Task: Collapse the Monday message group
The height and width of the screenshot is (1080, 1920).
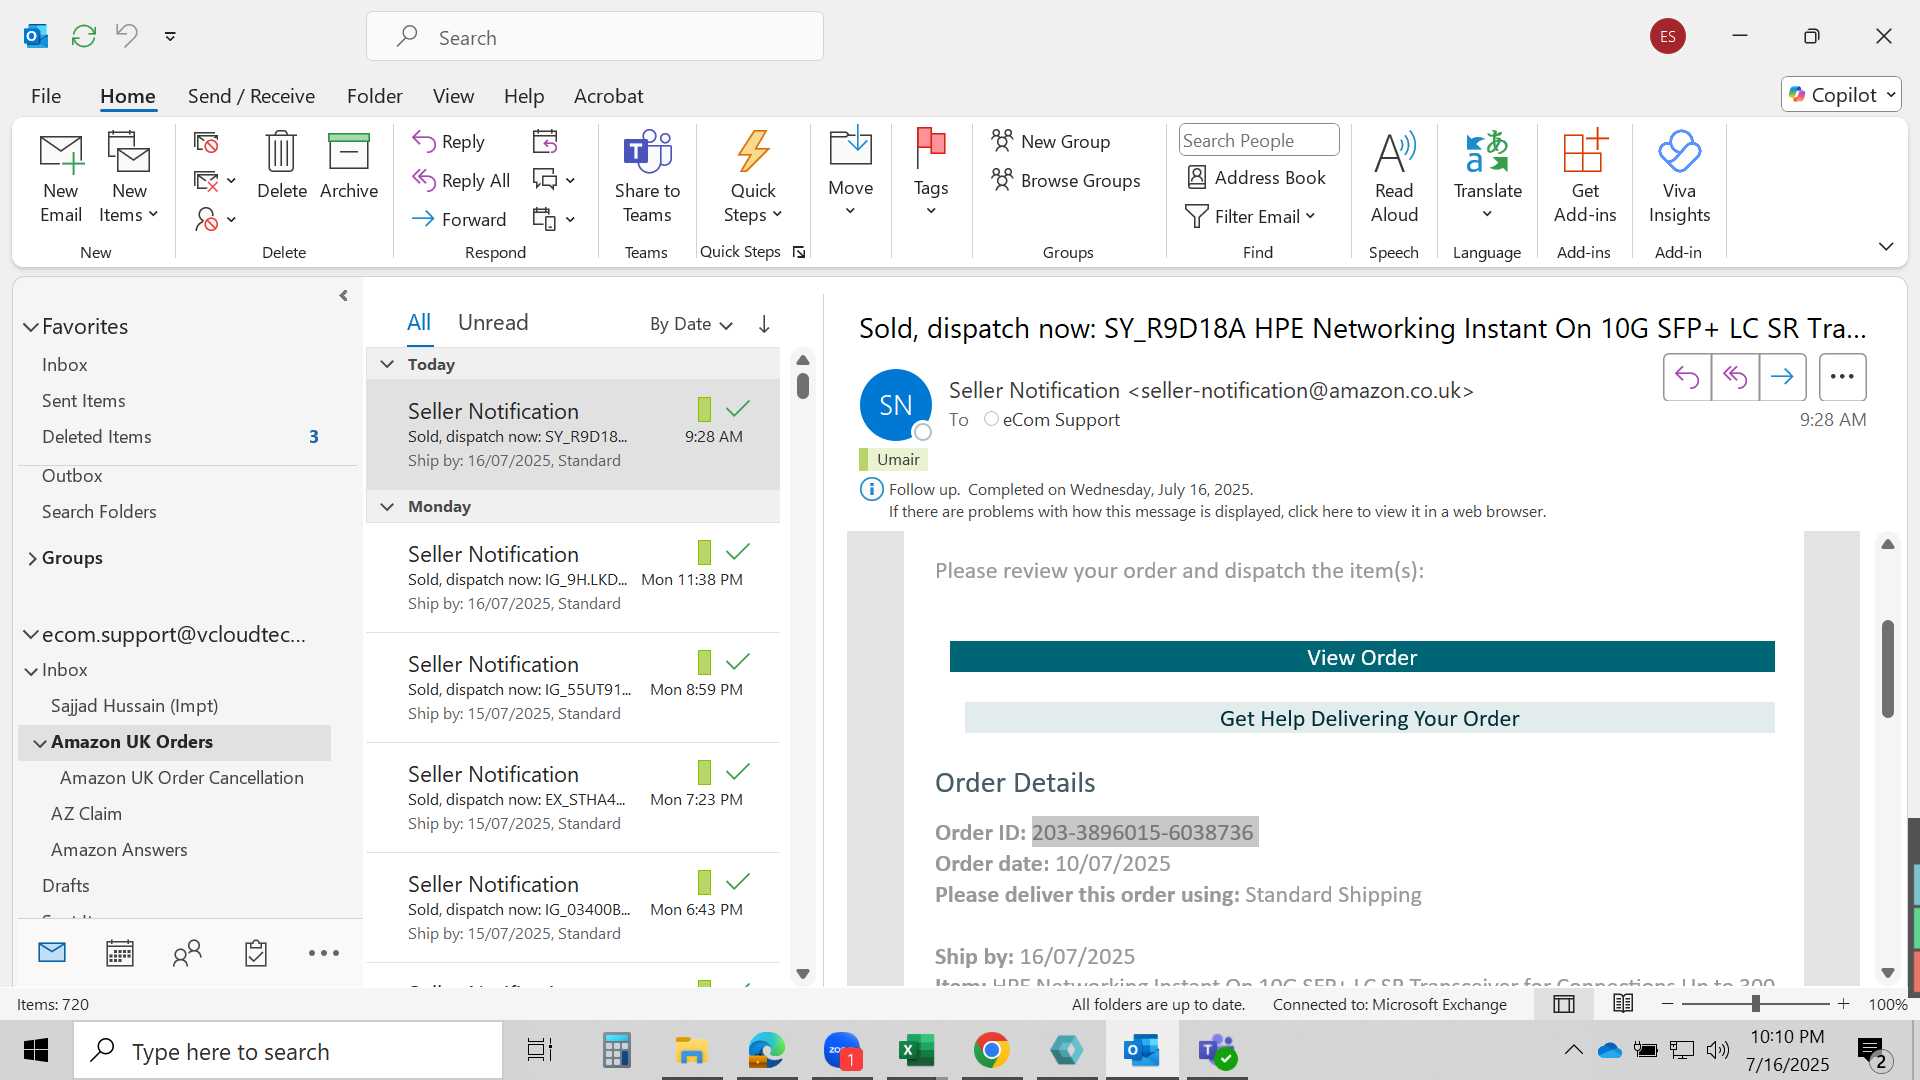Action: [387, 506]
